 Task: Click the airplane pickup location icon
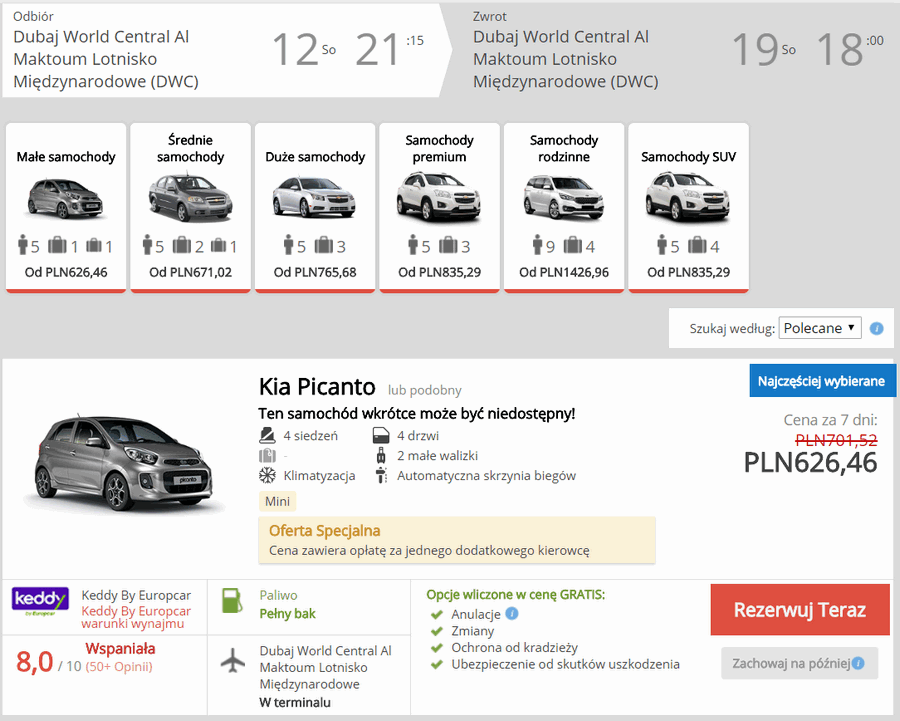232,660
